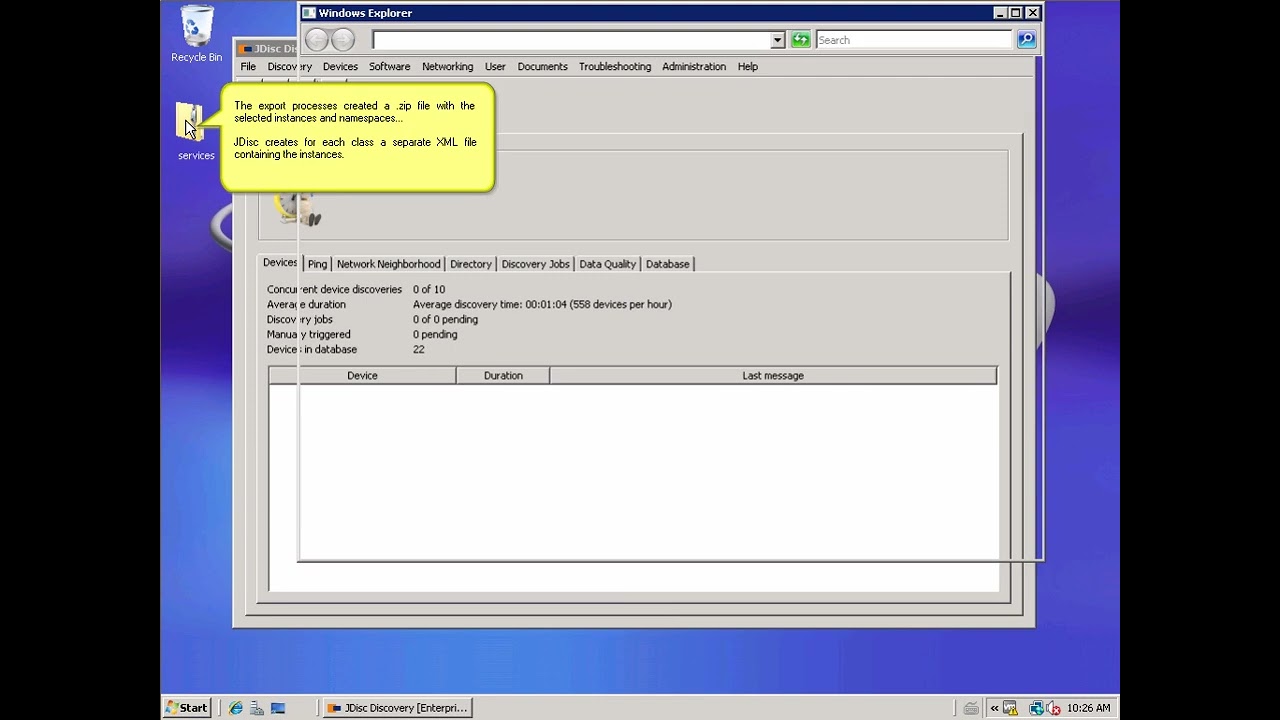The height and width of the screenshot is (720, 1280).
Task: Click the '0 of 10' concurrent discoveries value
Action: click(x=429, y=290)
